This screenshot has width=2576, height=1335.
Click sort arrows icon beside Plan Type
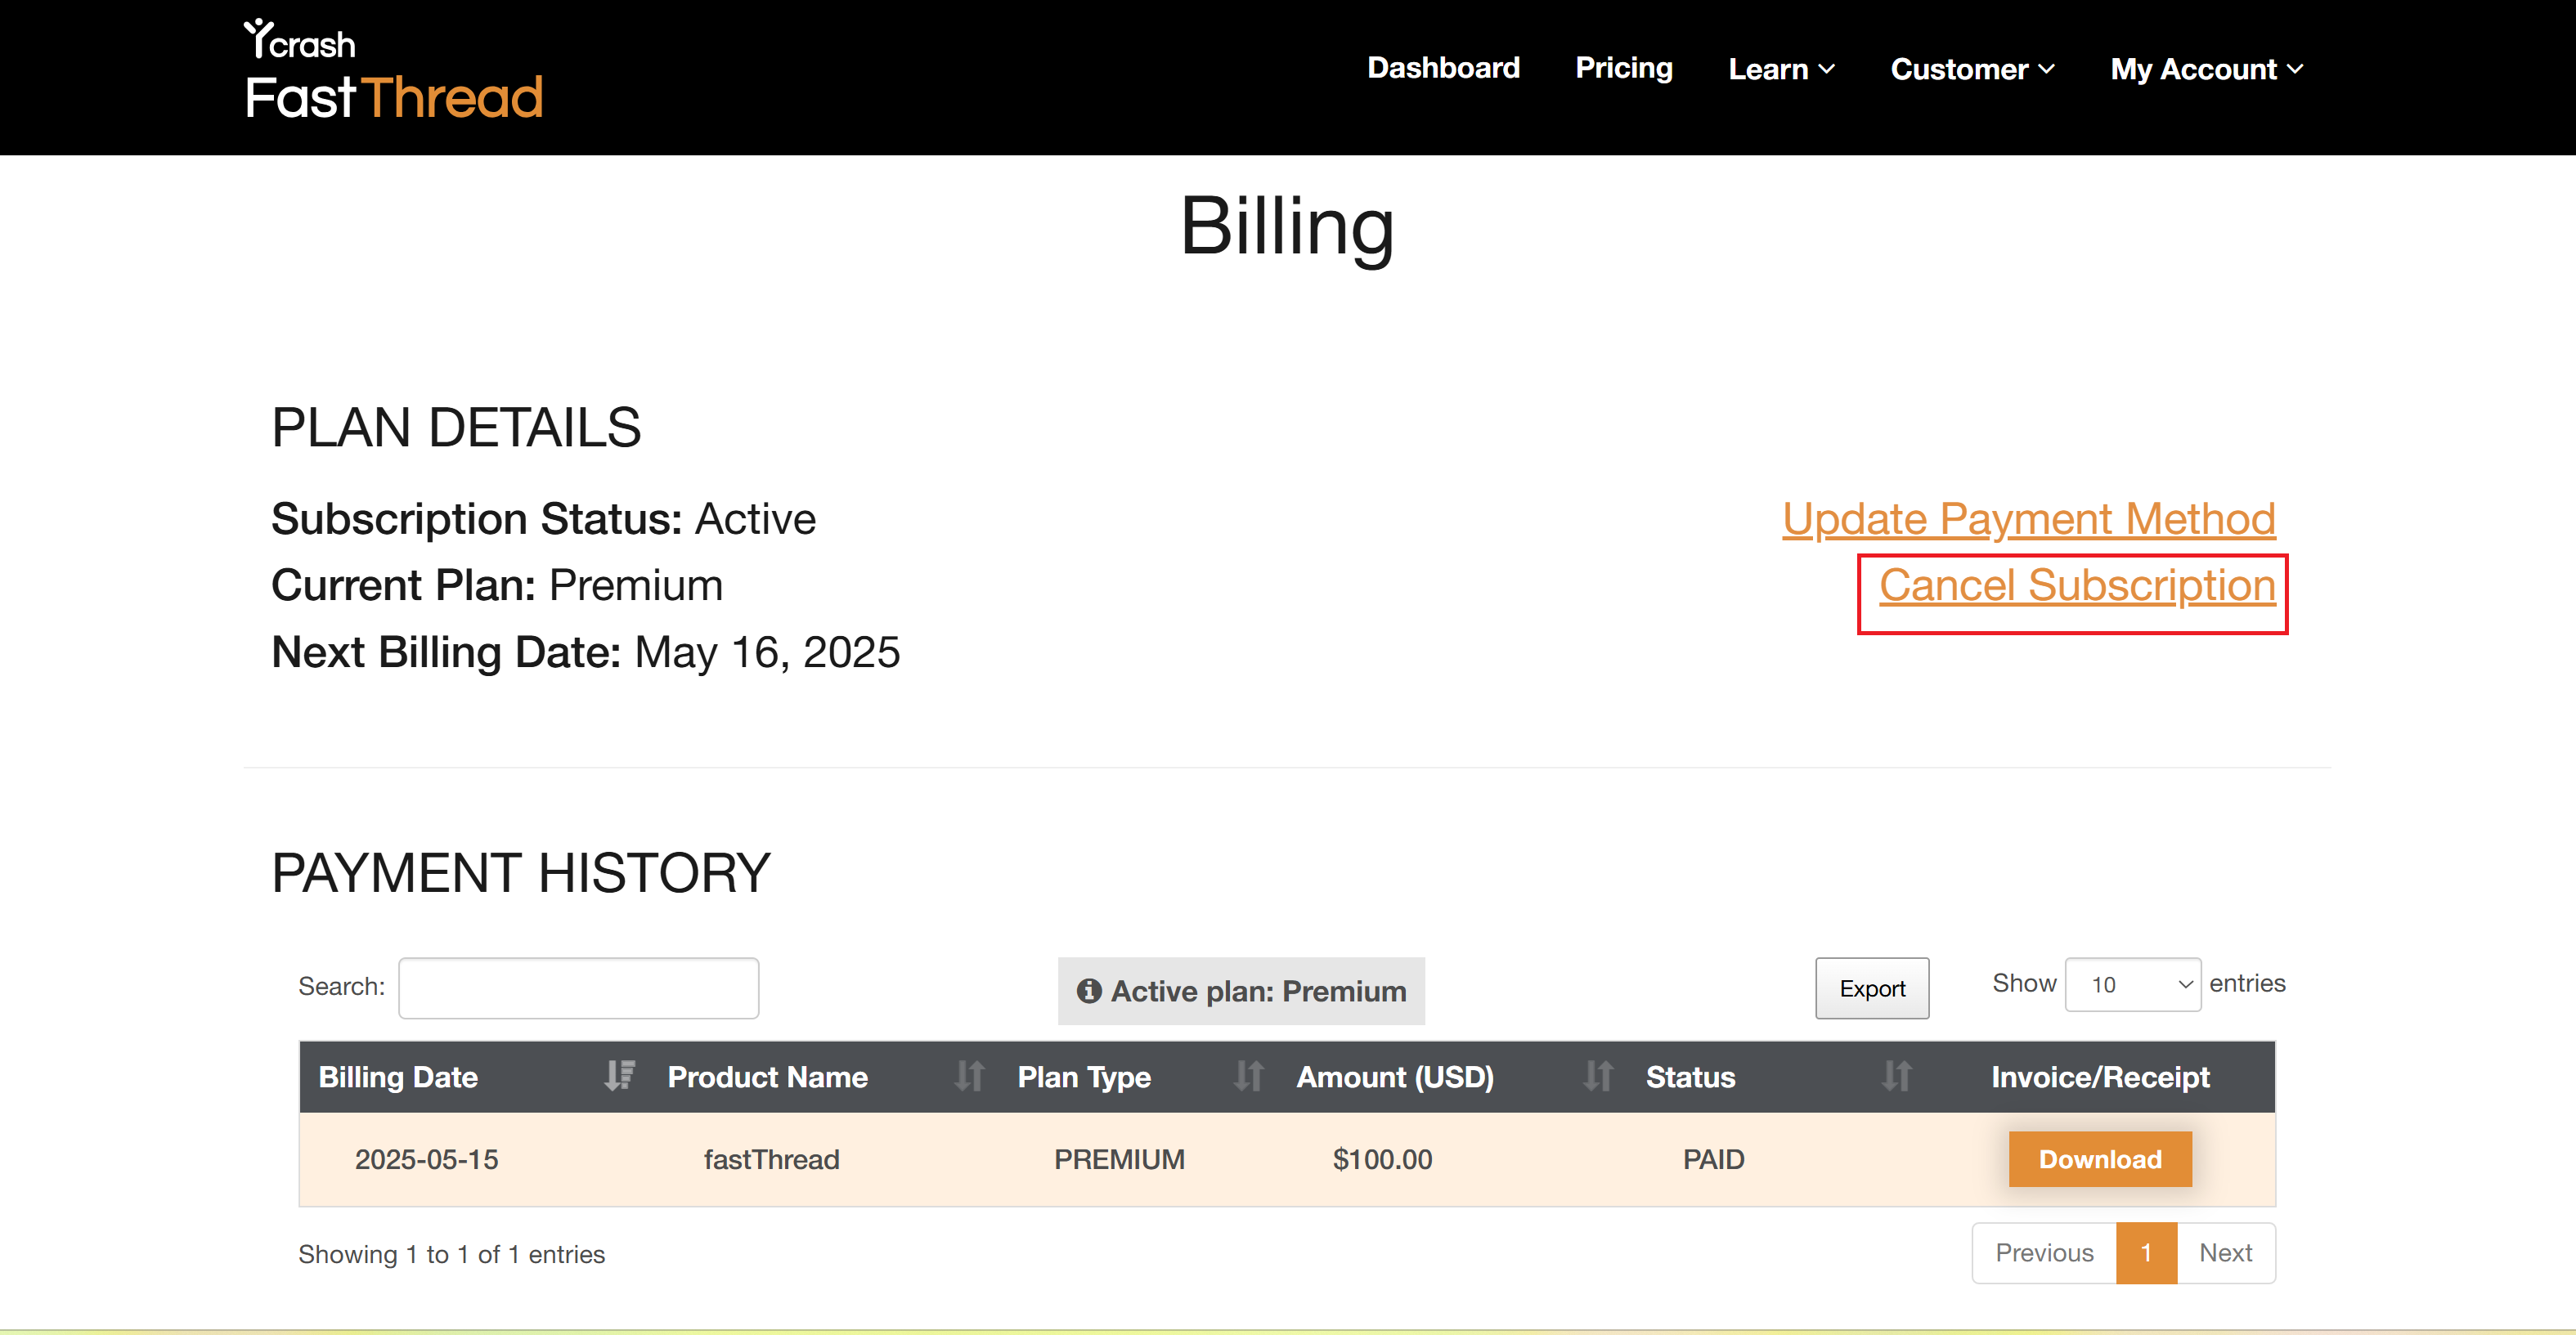point(1248,1076)
